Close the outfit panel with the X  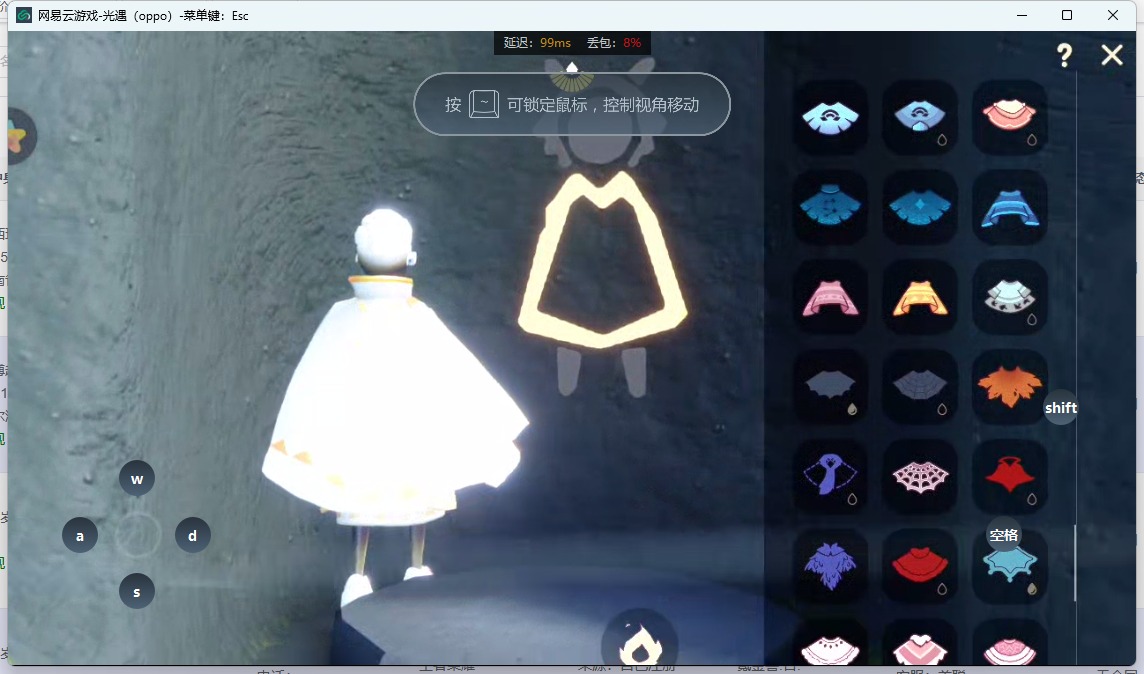[x=1112, y=55]
